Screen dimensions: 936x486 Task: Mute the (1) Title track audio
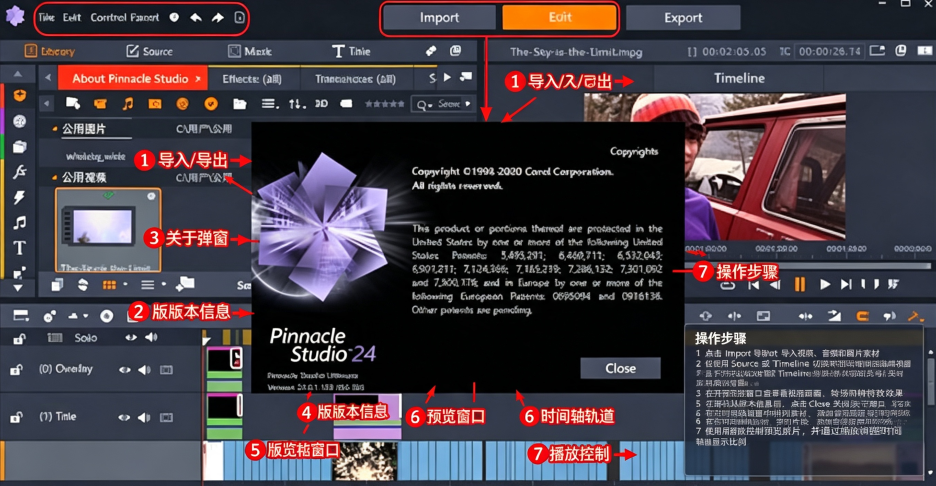tap(144, 417)
